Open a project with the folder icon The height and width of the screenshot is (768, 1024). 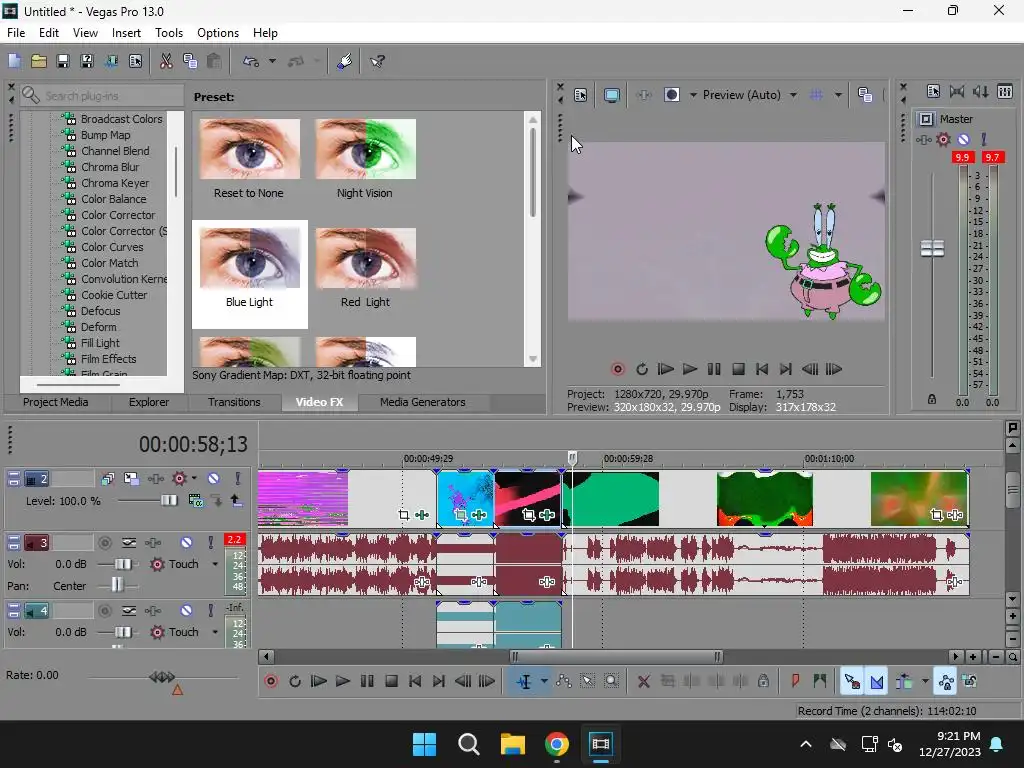39,61
